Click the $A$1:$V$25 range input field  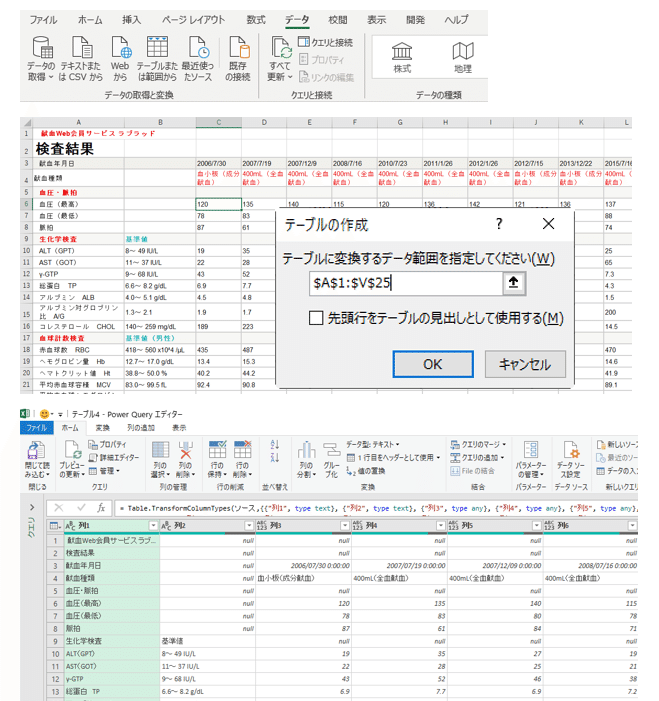(406, 283)
